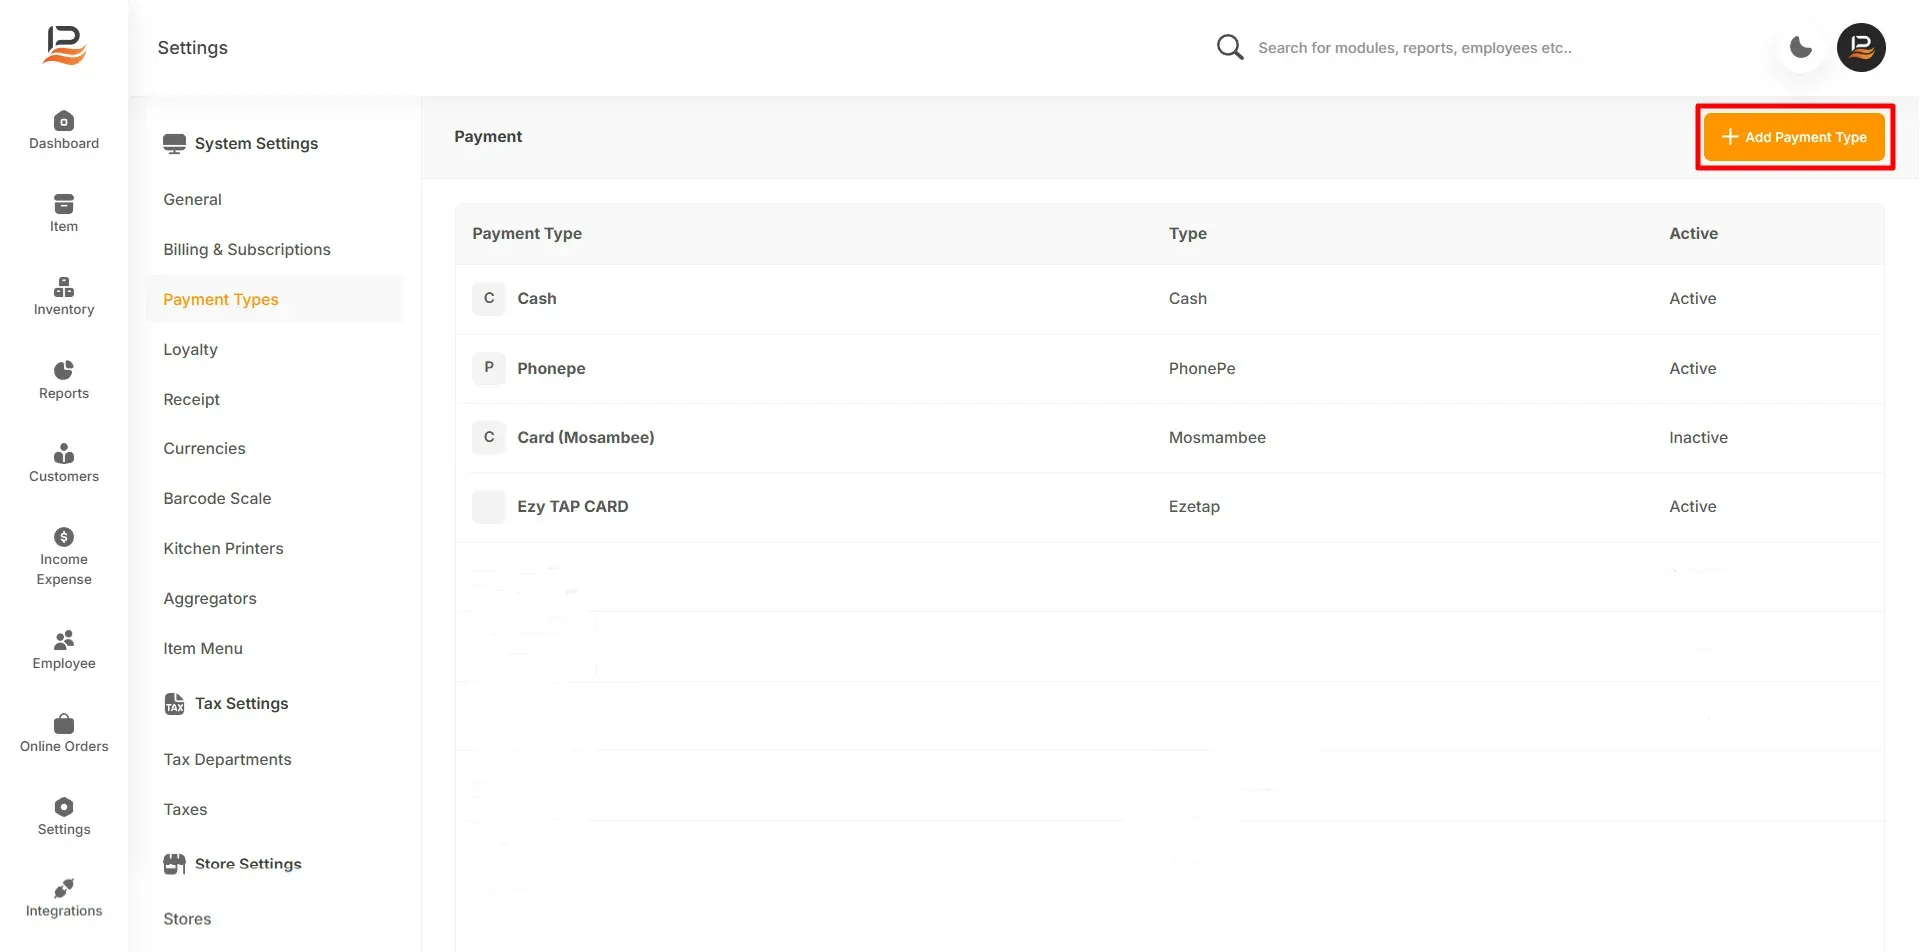This screenshot has width=1920, height=952.
Task: Open Reports pie chart icon
Action: pyautogui.click(x=64, y=370)
